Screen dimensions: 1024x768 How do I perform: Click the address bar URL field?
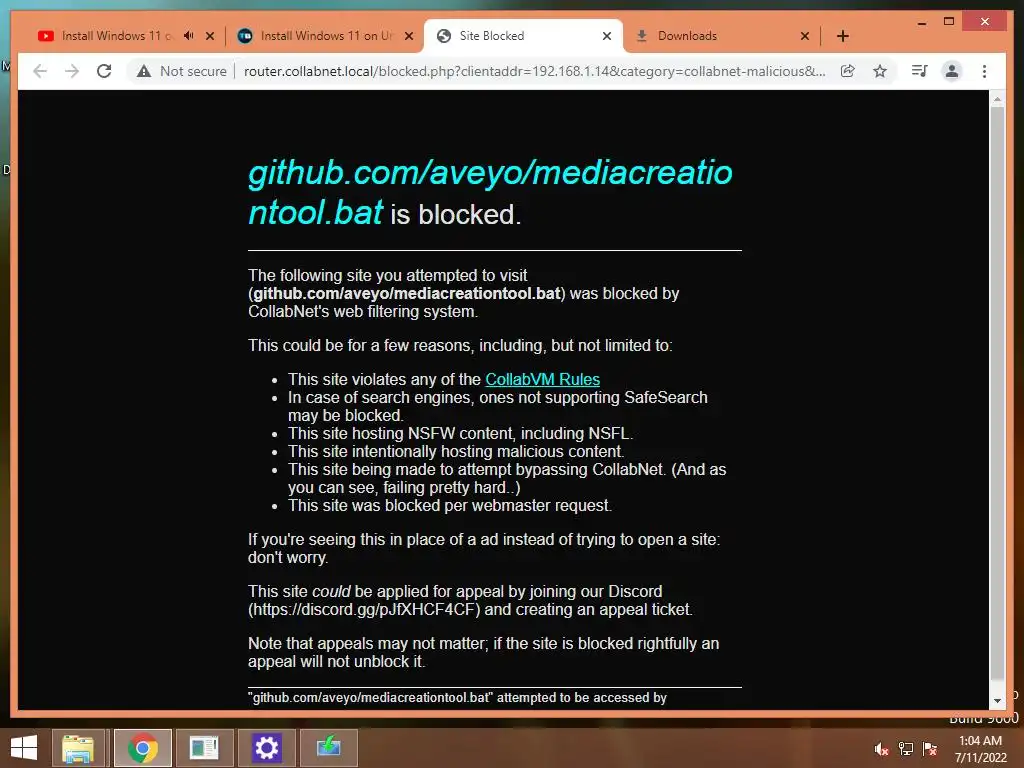[534, 71]
